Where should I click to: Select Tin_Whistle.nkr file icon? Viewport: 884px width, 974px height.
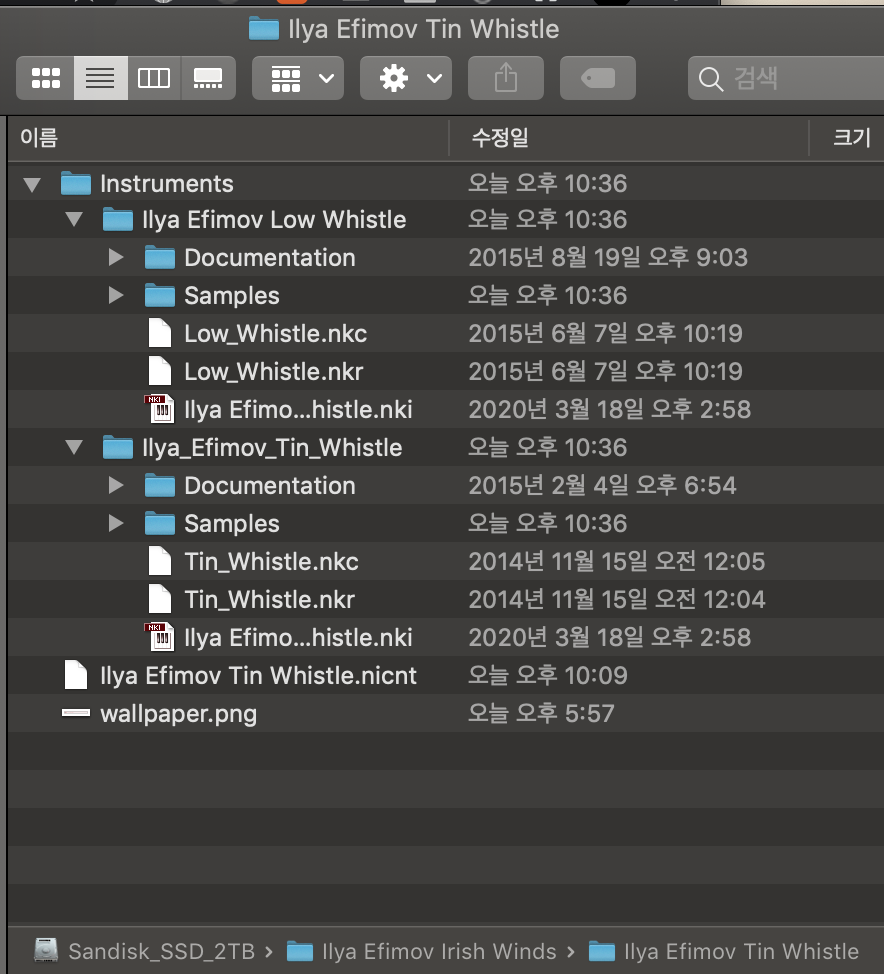click(160, 599)
